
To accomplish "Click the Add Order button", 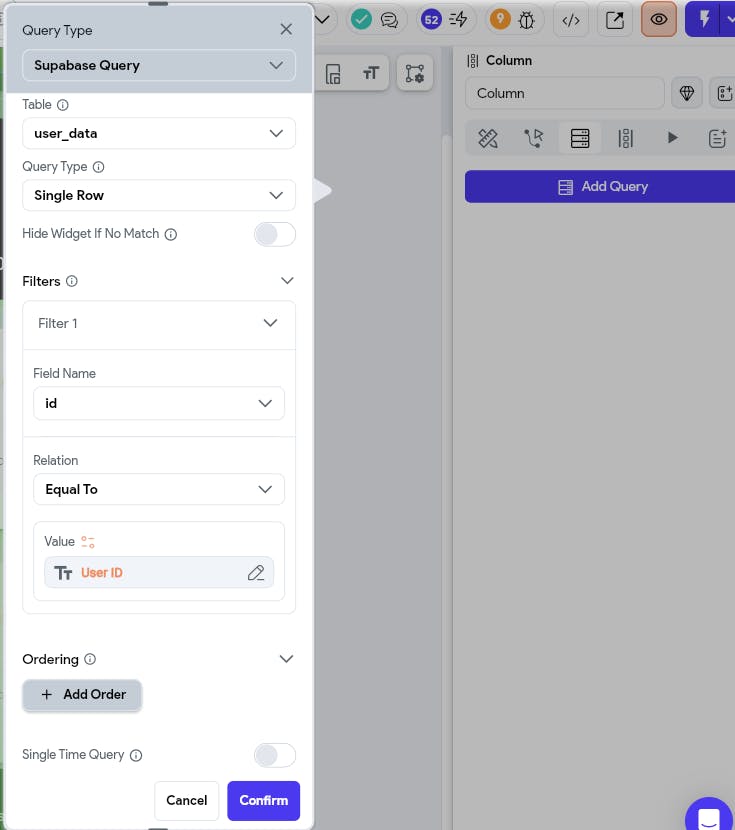I will [82, 694].
